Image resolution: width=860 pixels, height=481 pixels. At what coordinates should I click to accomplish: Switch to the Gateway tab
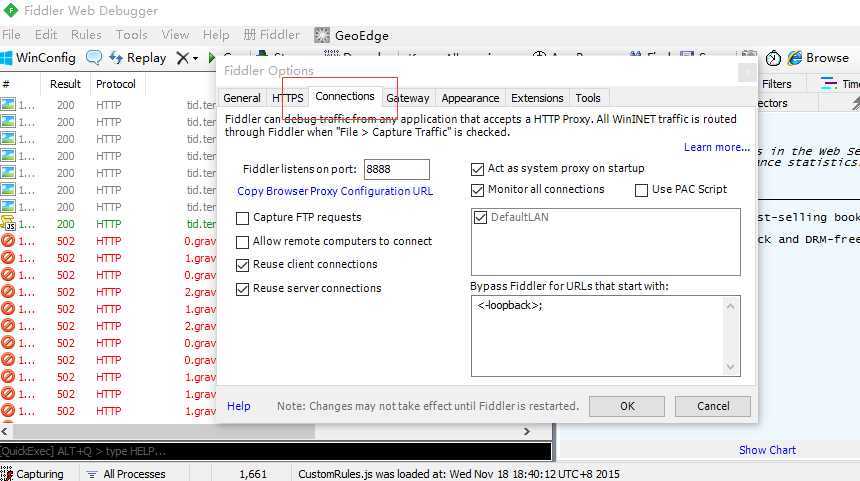408,98
